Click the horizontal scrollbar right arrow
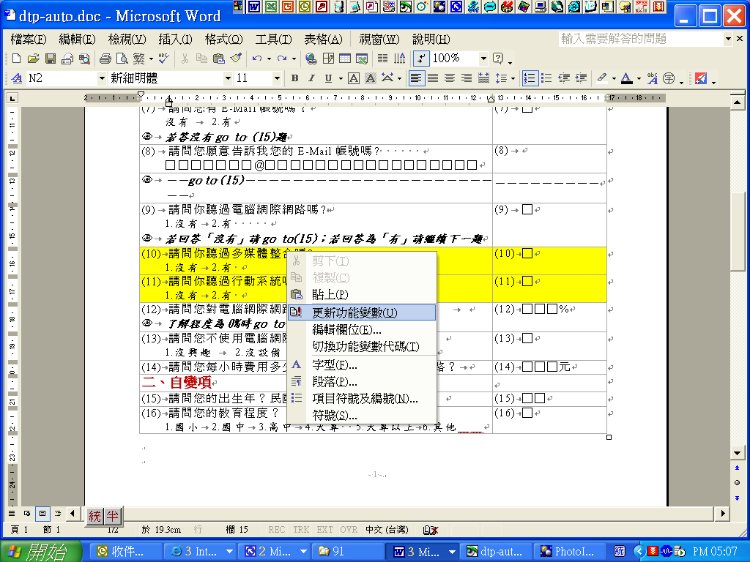The width and height of the screenshot is (750, 562). click(723, 513)
